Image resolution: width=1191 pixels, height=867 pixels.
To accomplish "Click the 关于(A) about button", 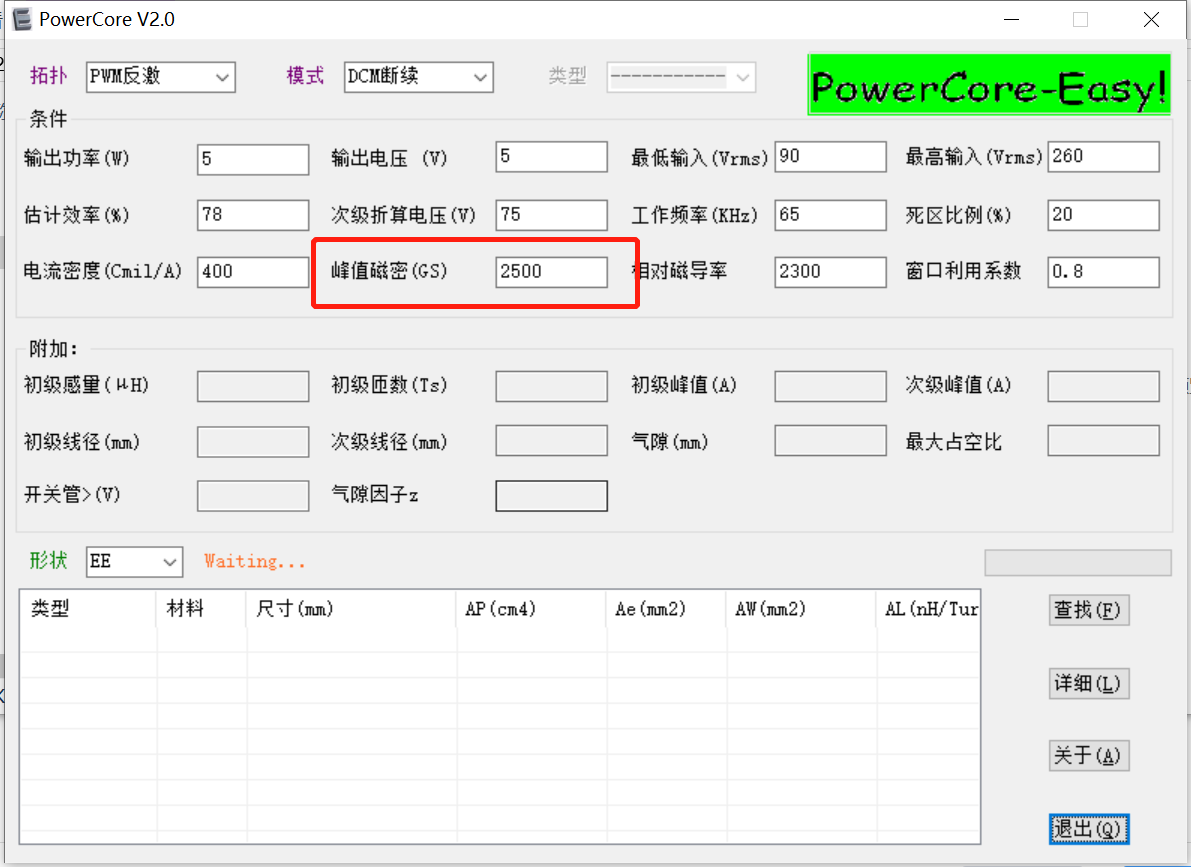I will point(1089,755).
